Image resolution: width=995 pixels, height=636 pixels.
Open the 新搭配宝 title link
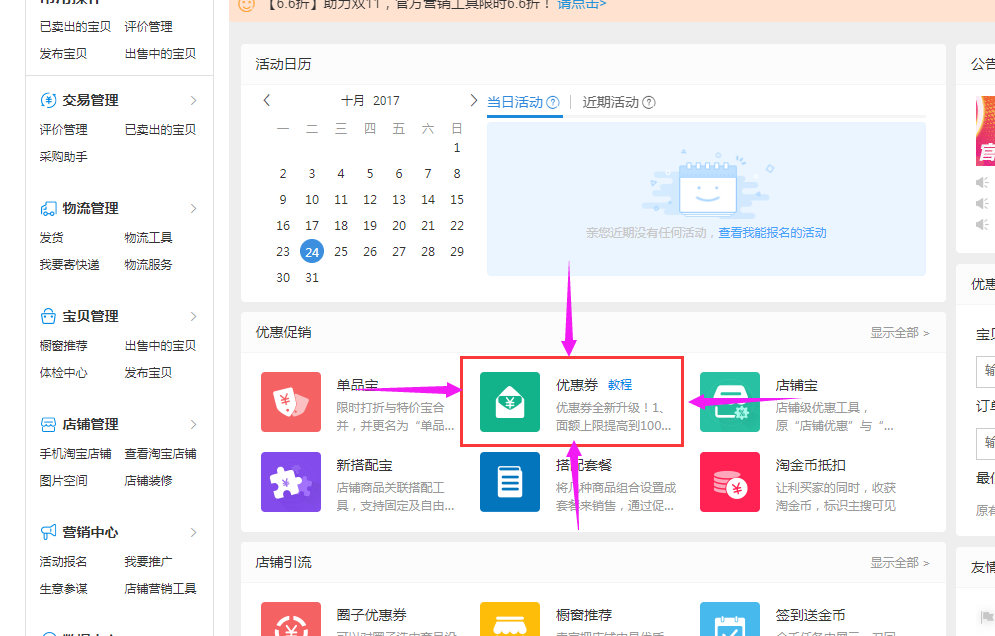[x=364, y=465]
